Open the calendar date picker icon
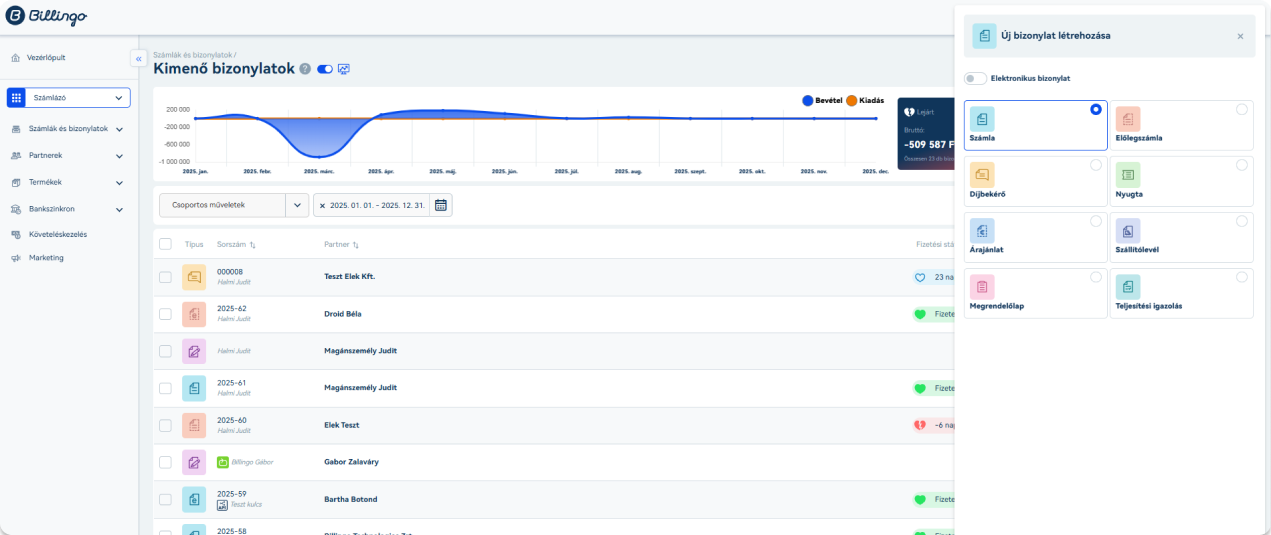1271x535 pixels. tap(441, 205)
